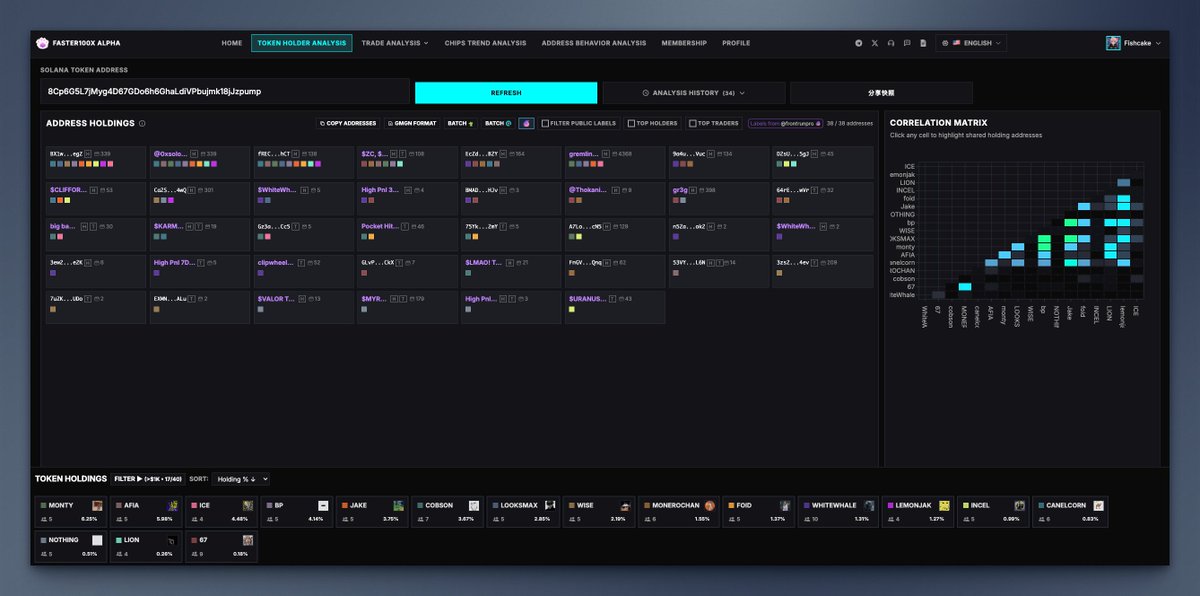The image size is (1200, 596).
Task: Open the X (Twitter) icon in the header
Action: click(x=875, y=43)
